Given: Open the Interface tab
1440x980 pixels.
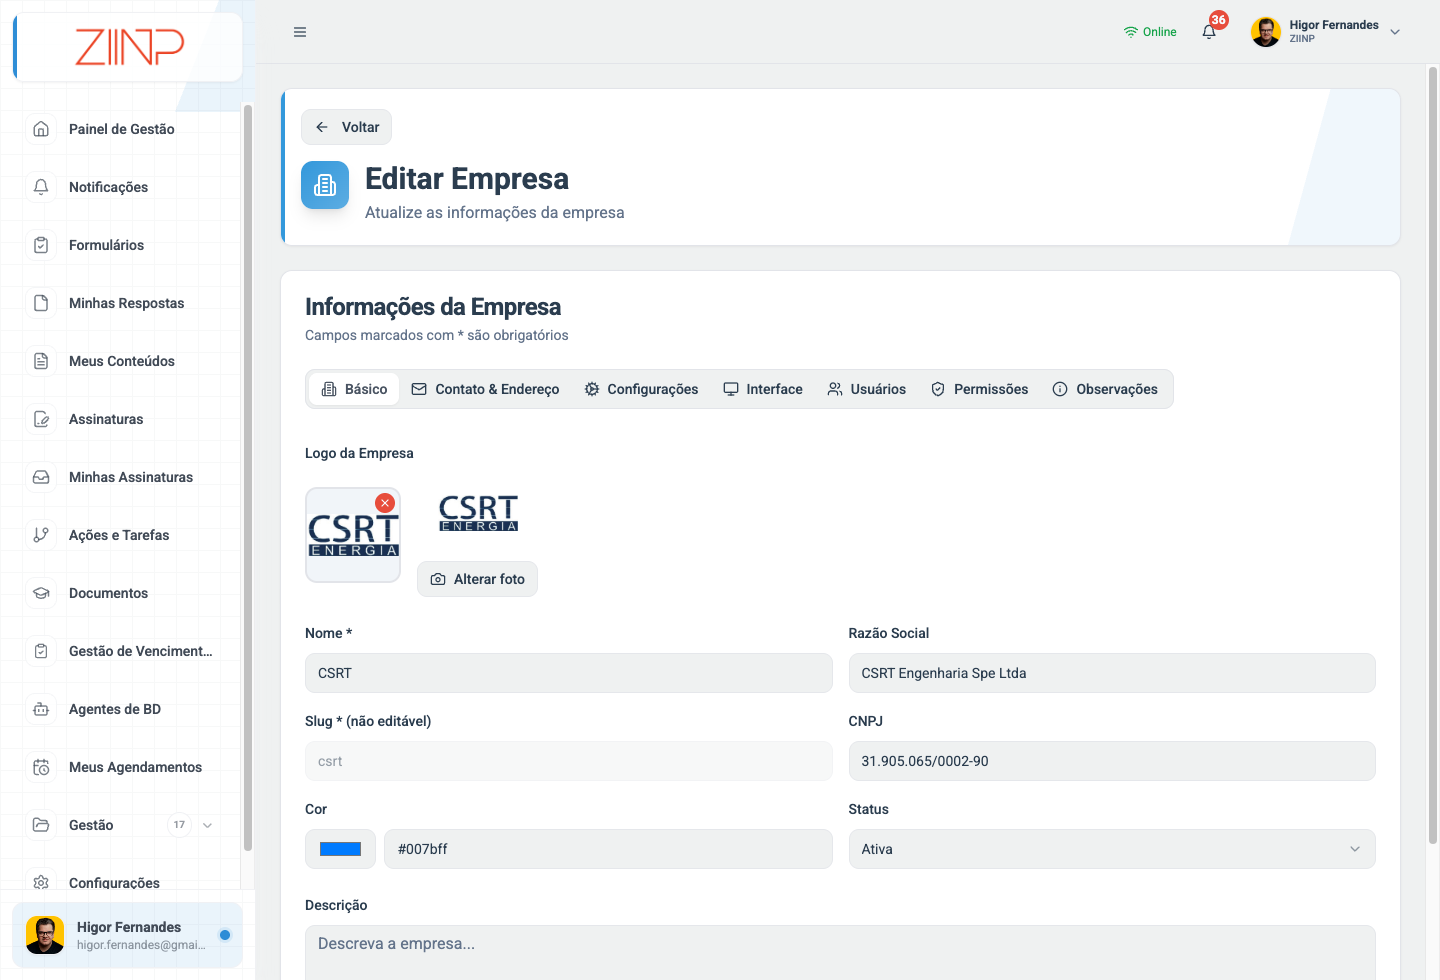Looking at the screenshot, I should [763, 389].
